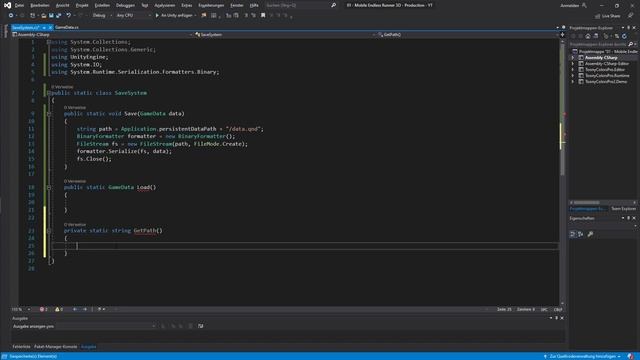Start debugging with An Unity anfügen

tap(174, 16)
